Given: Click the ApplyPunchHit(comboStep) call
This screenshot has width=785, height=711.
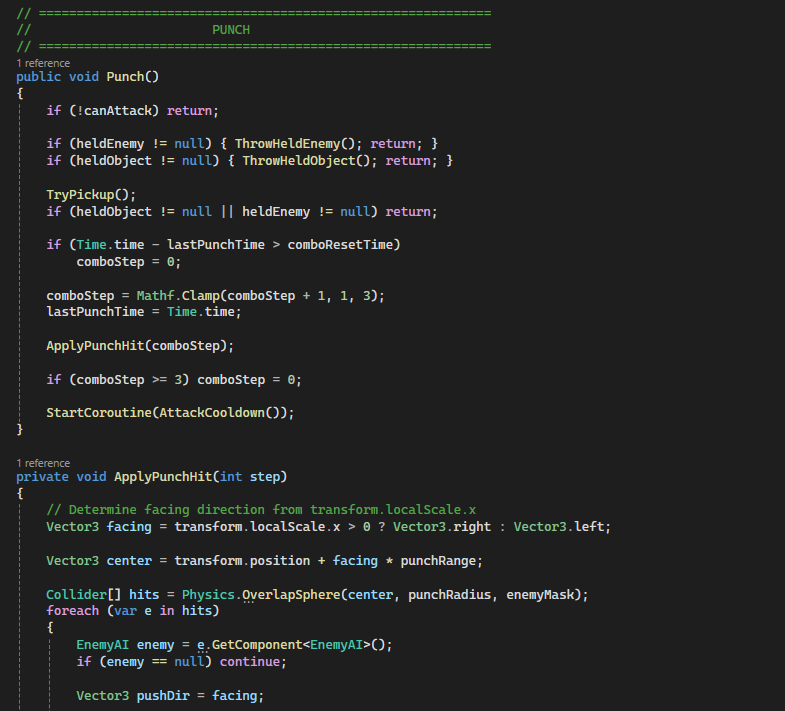Looking at the screenshot, I should click(x=136, y=346).
